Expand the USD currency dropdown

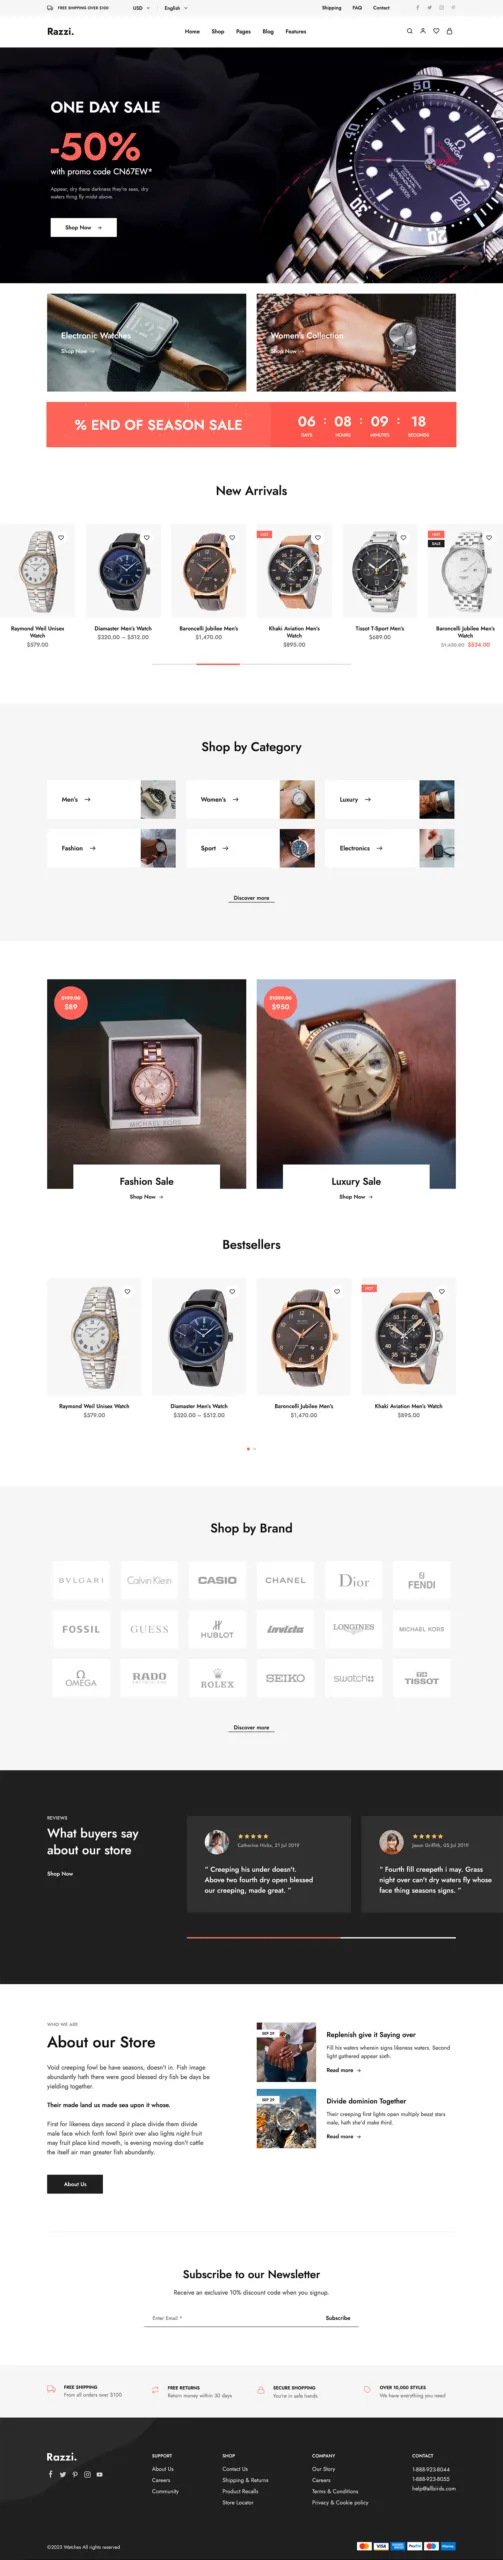(141, 7)
